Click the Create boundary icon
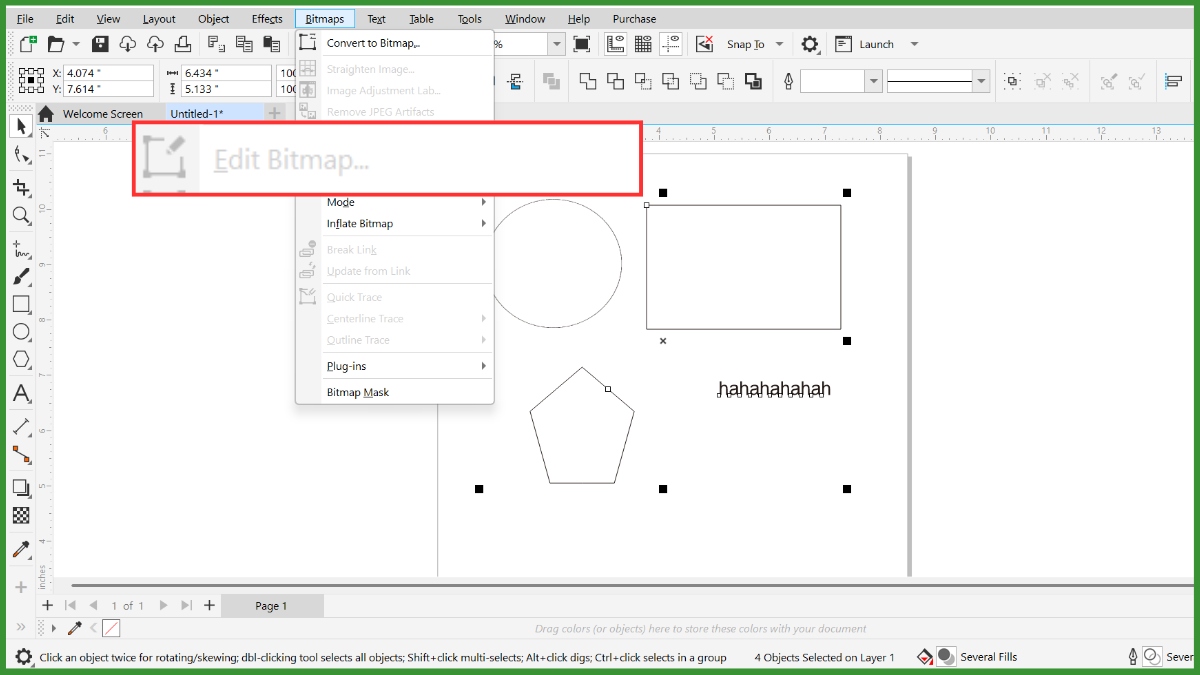This screenshot has height=675, width=1200. (753, 81)
